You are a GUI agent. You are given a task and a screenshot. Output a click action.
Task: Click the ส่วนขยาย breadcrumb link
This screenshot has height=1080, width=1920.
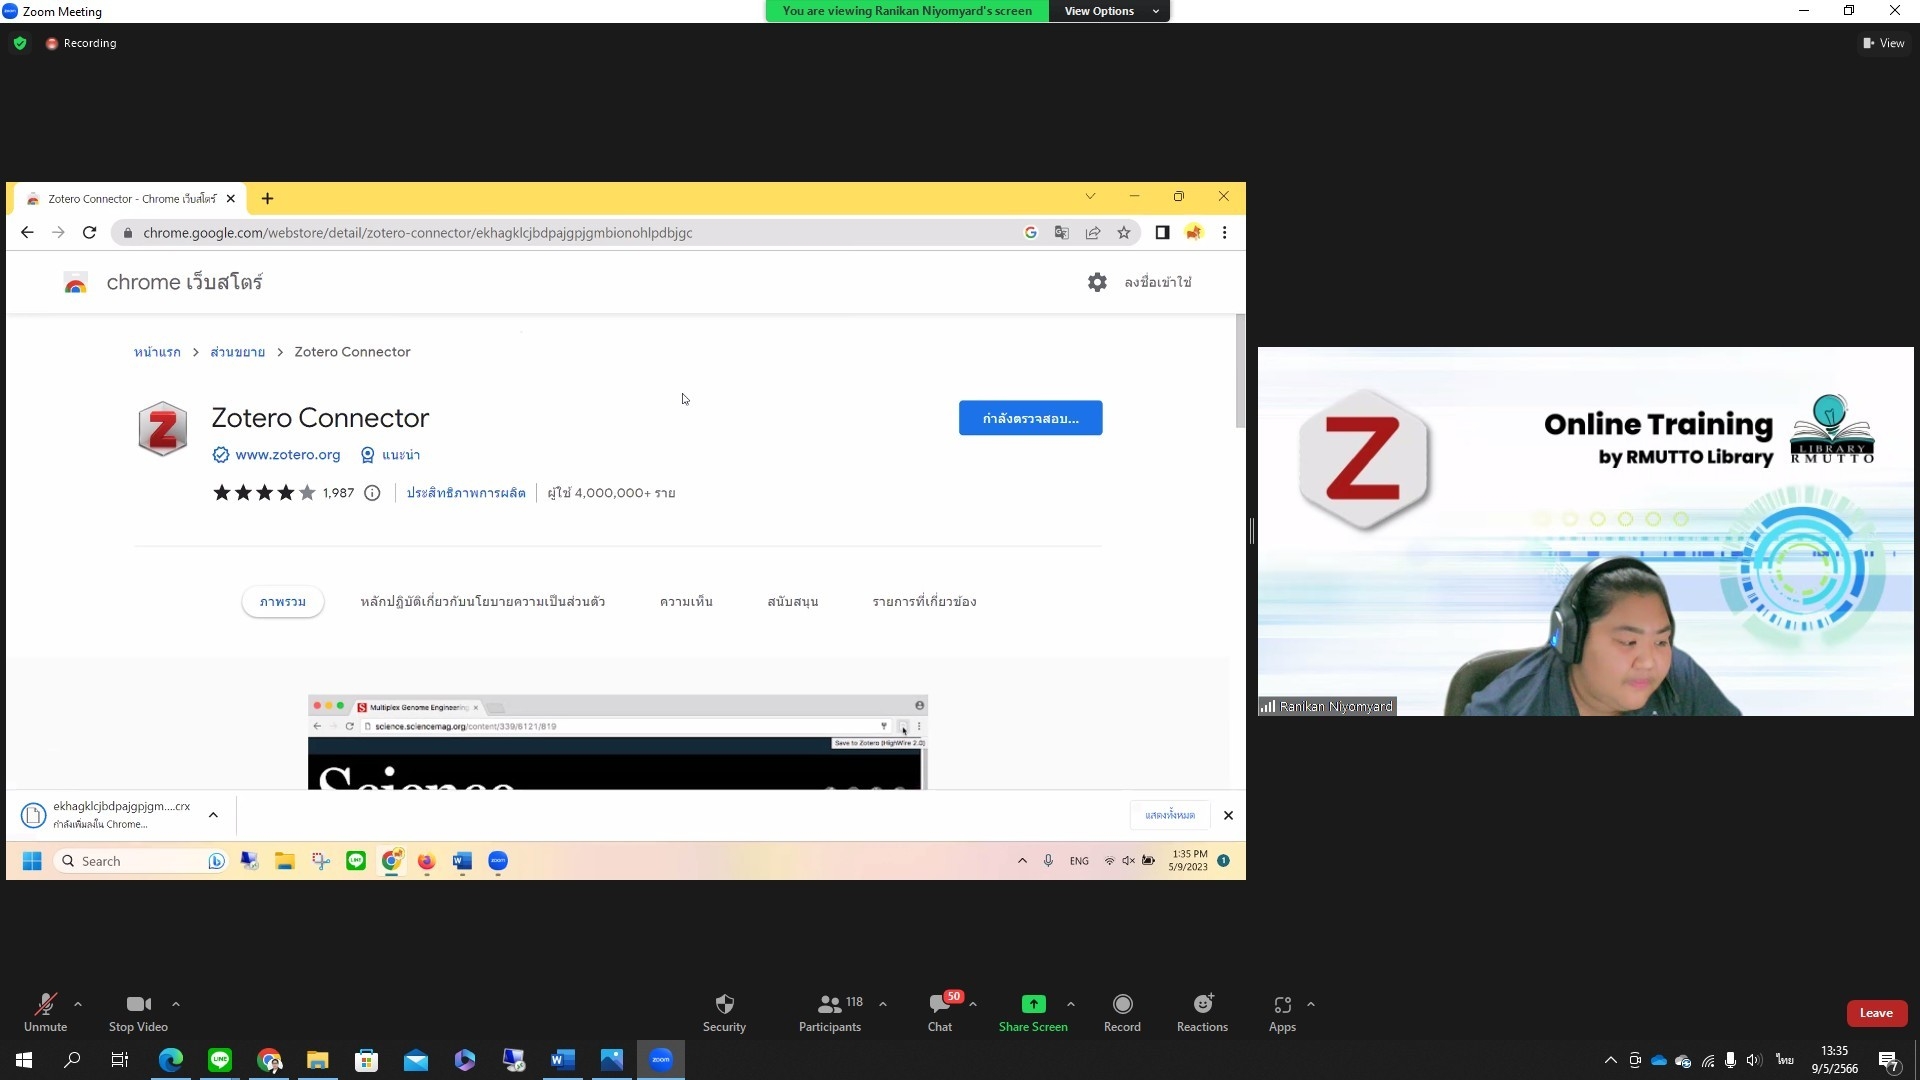tap(237, 352)
